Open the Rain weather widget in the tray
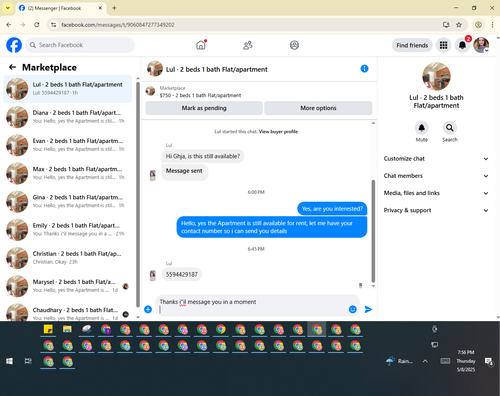This screenshot has width=500, height=396. tap(399, 361)
